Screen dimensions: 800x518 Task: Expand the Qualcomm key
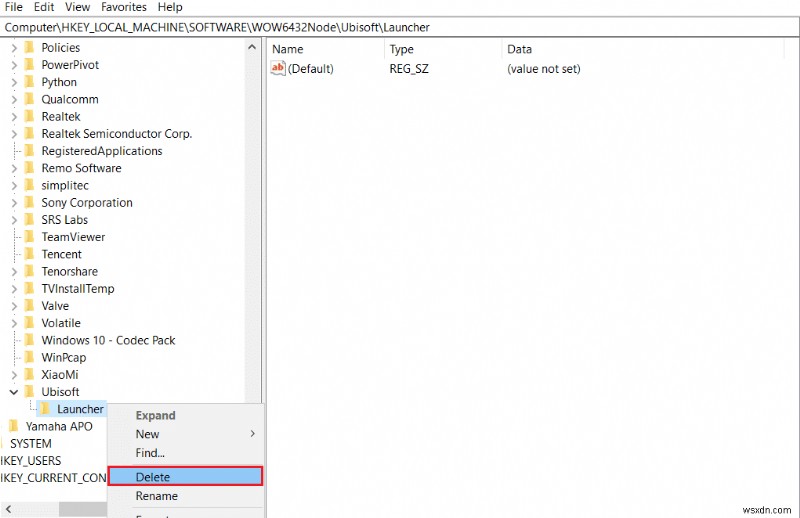(x=14, y=100)
